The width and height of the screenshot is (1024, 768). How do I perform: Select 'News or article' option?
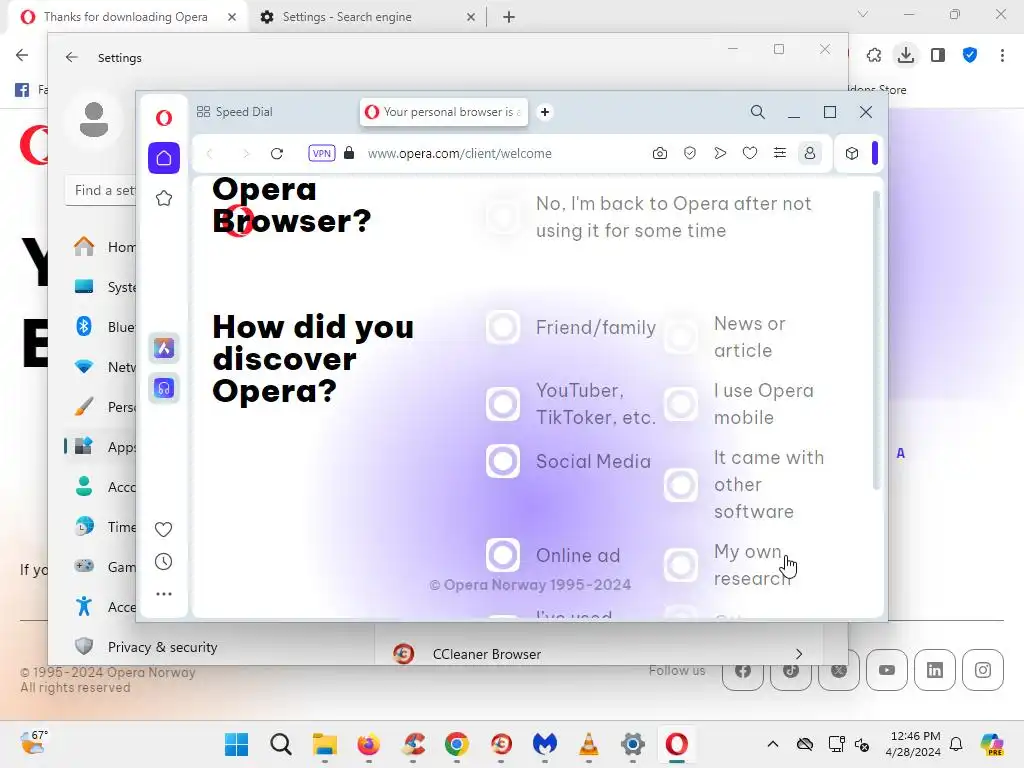[681, 337]
